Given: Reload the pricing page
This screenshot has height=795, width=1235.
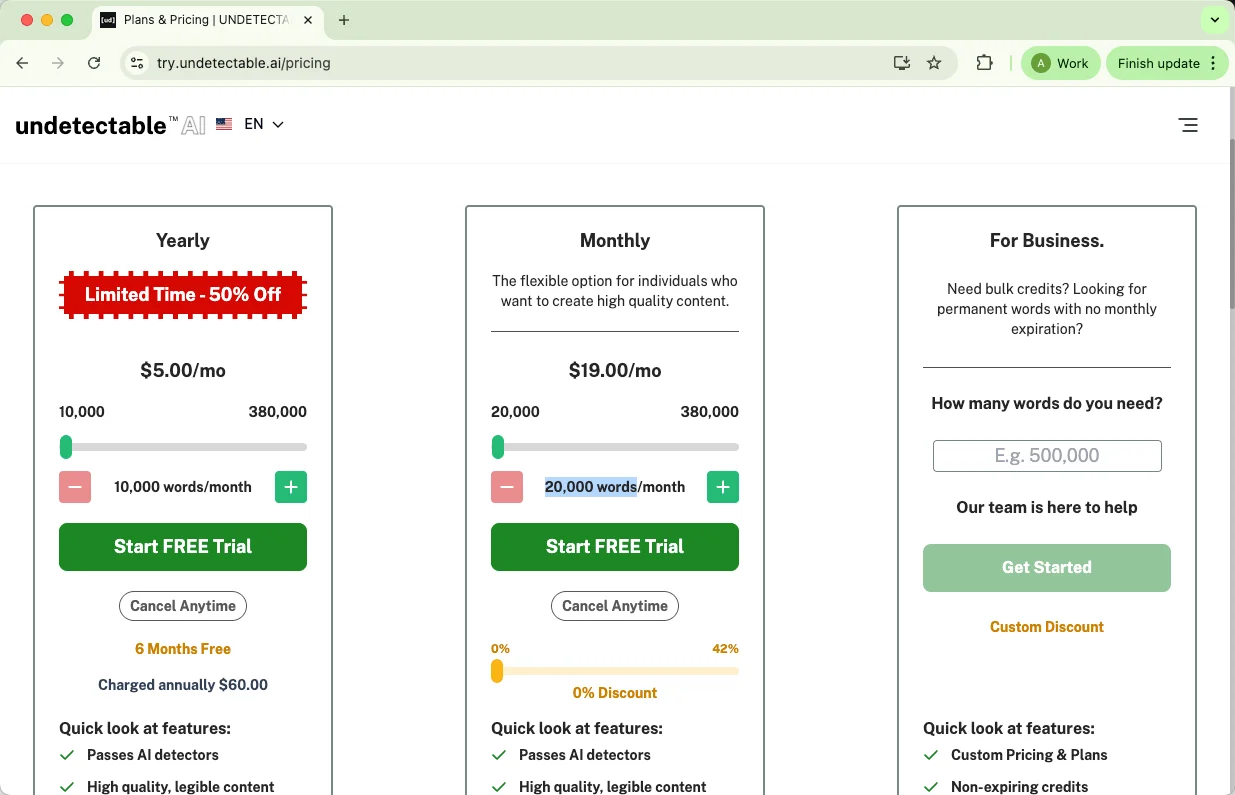Looking at the screenshot, I should pos(94,63).
